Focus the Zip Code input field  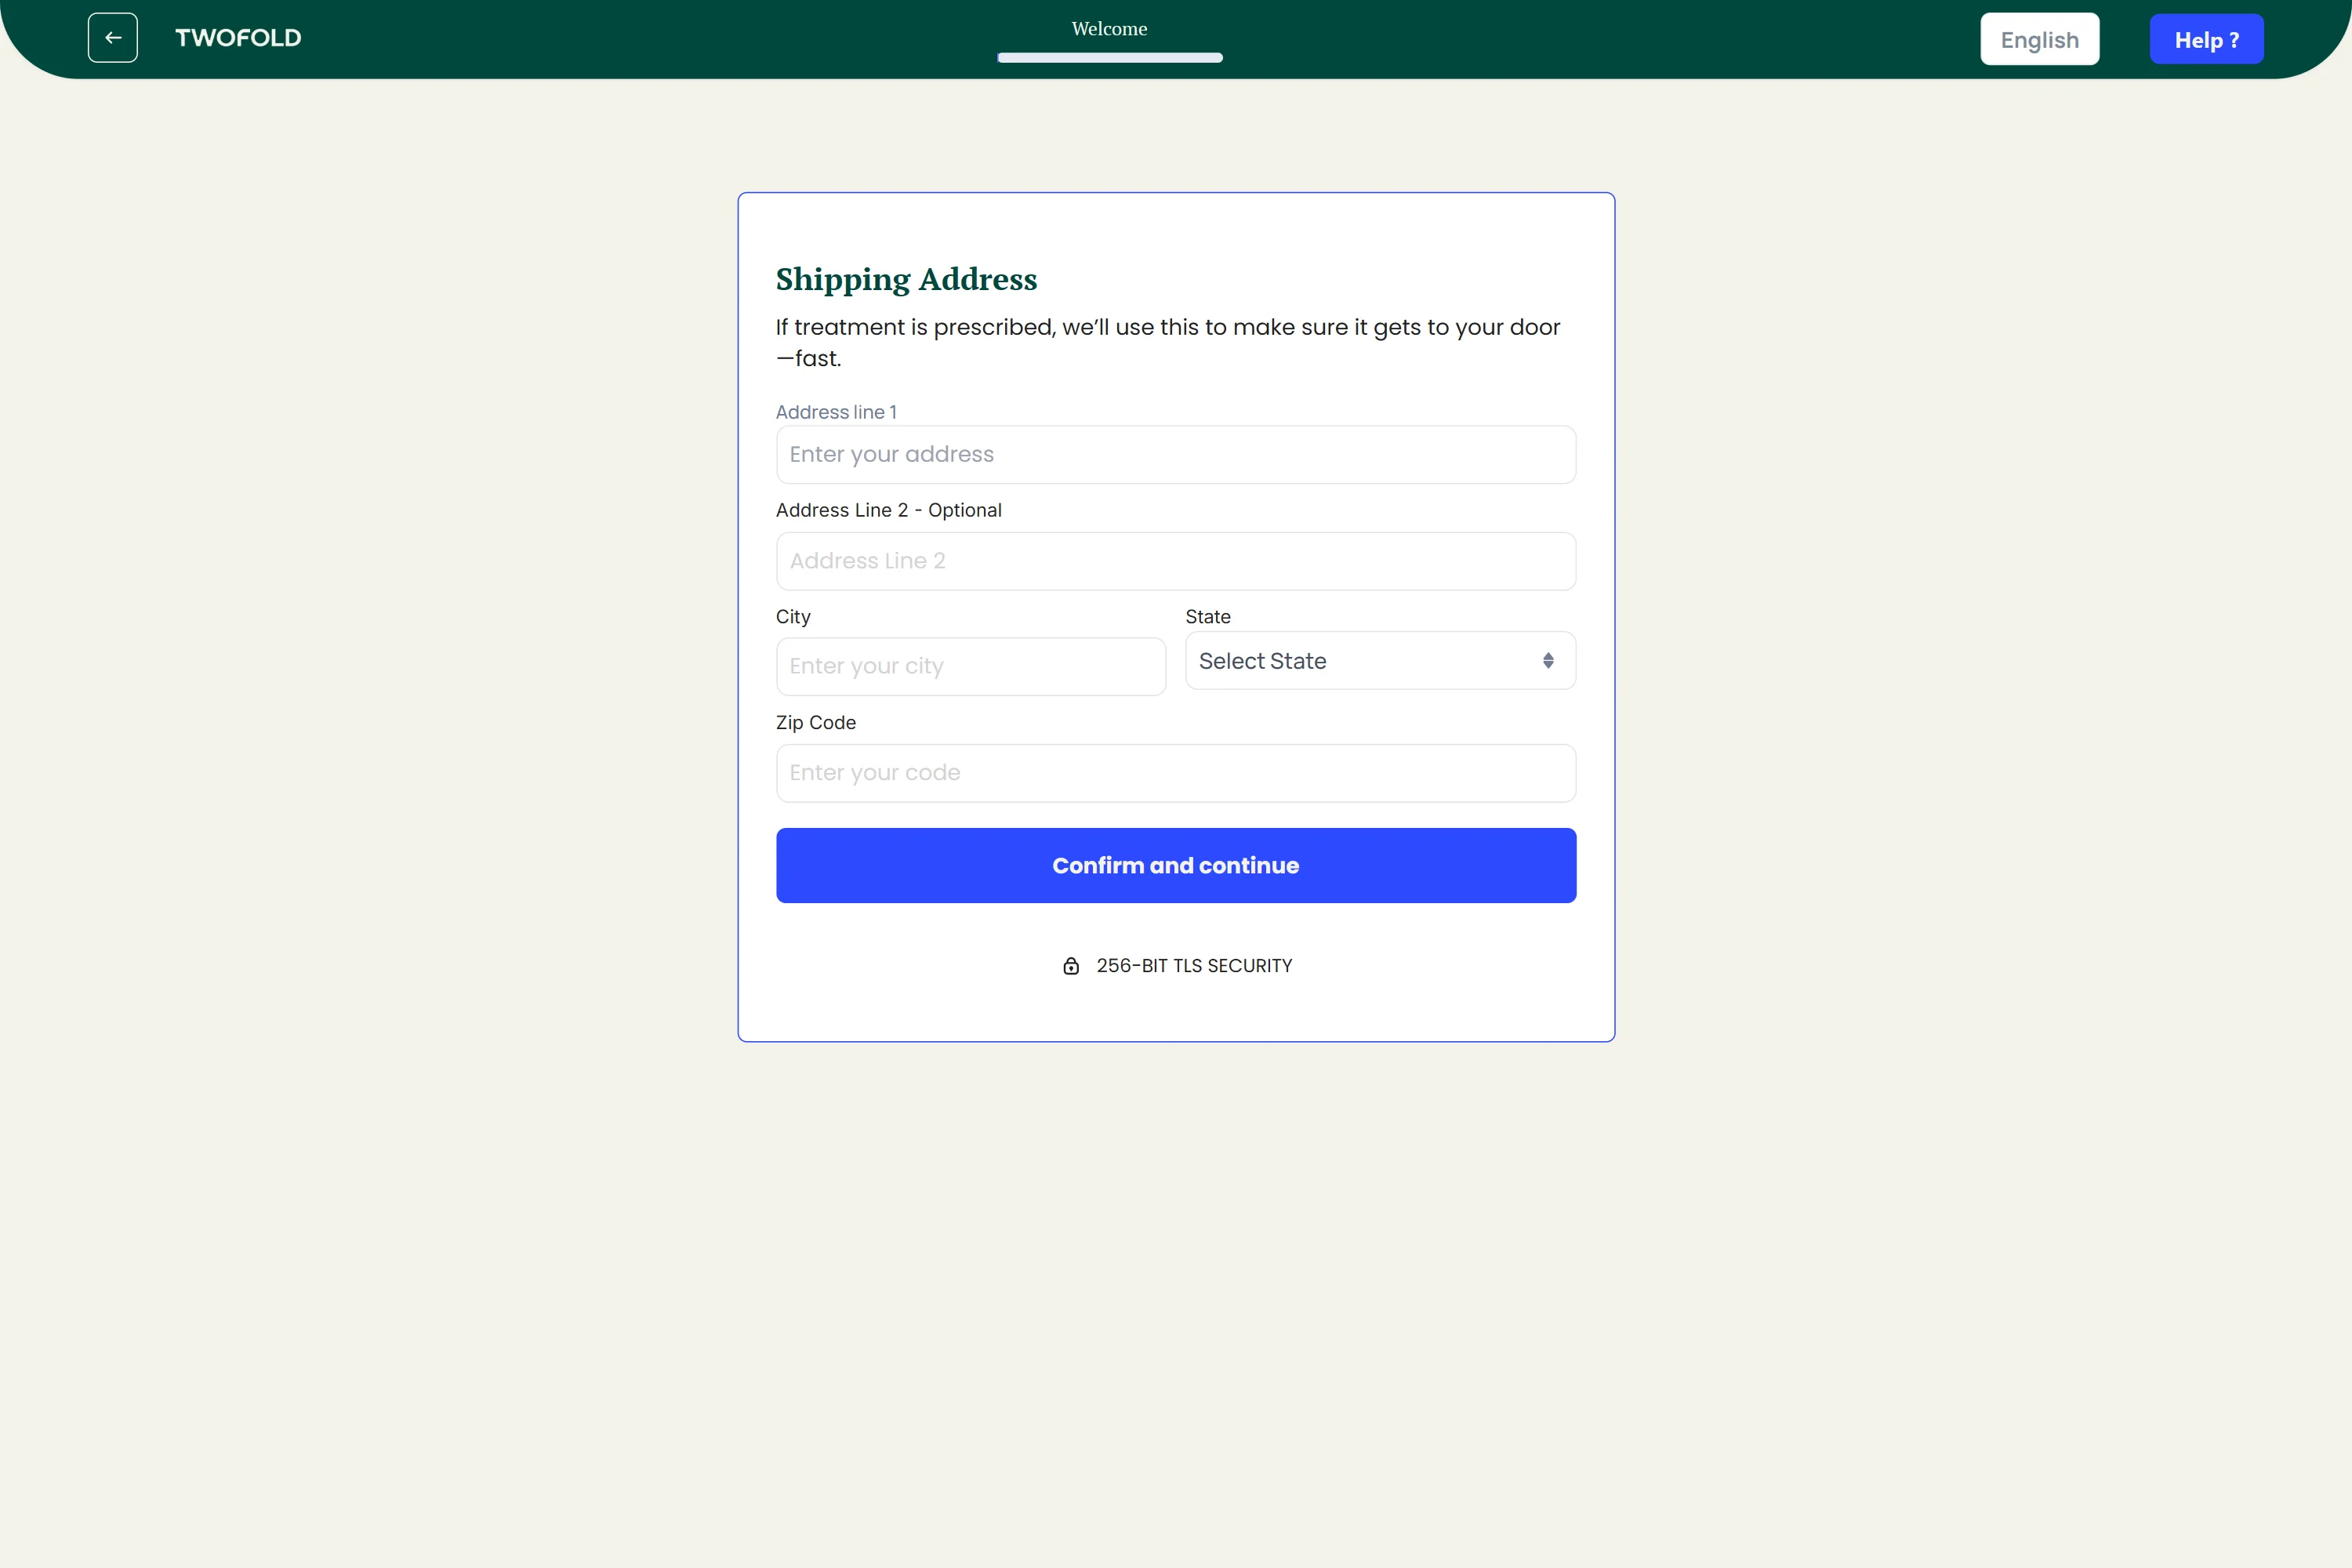pos(1175,773)
